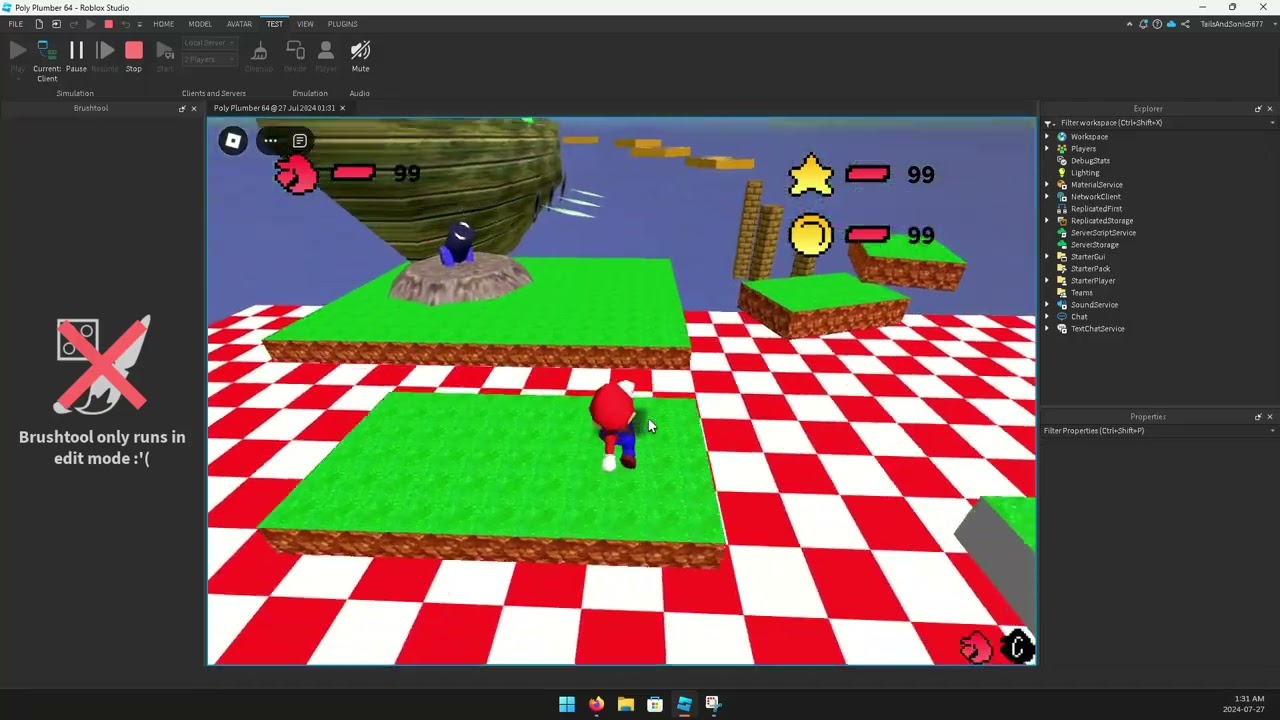Open the FILE menu

coord(16,24)
